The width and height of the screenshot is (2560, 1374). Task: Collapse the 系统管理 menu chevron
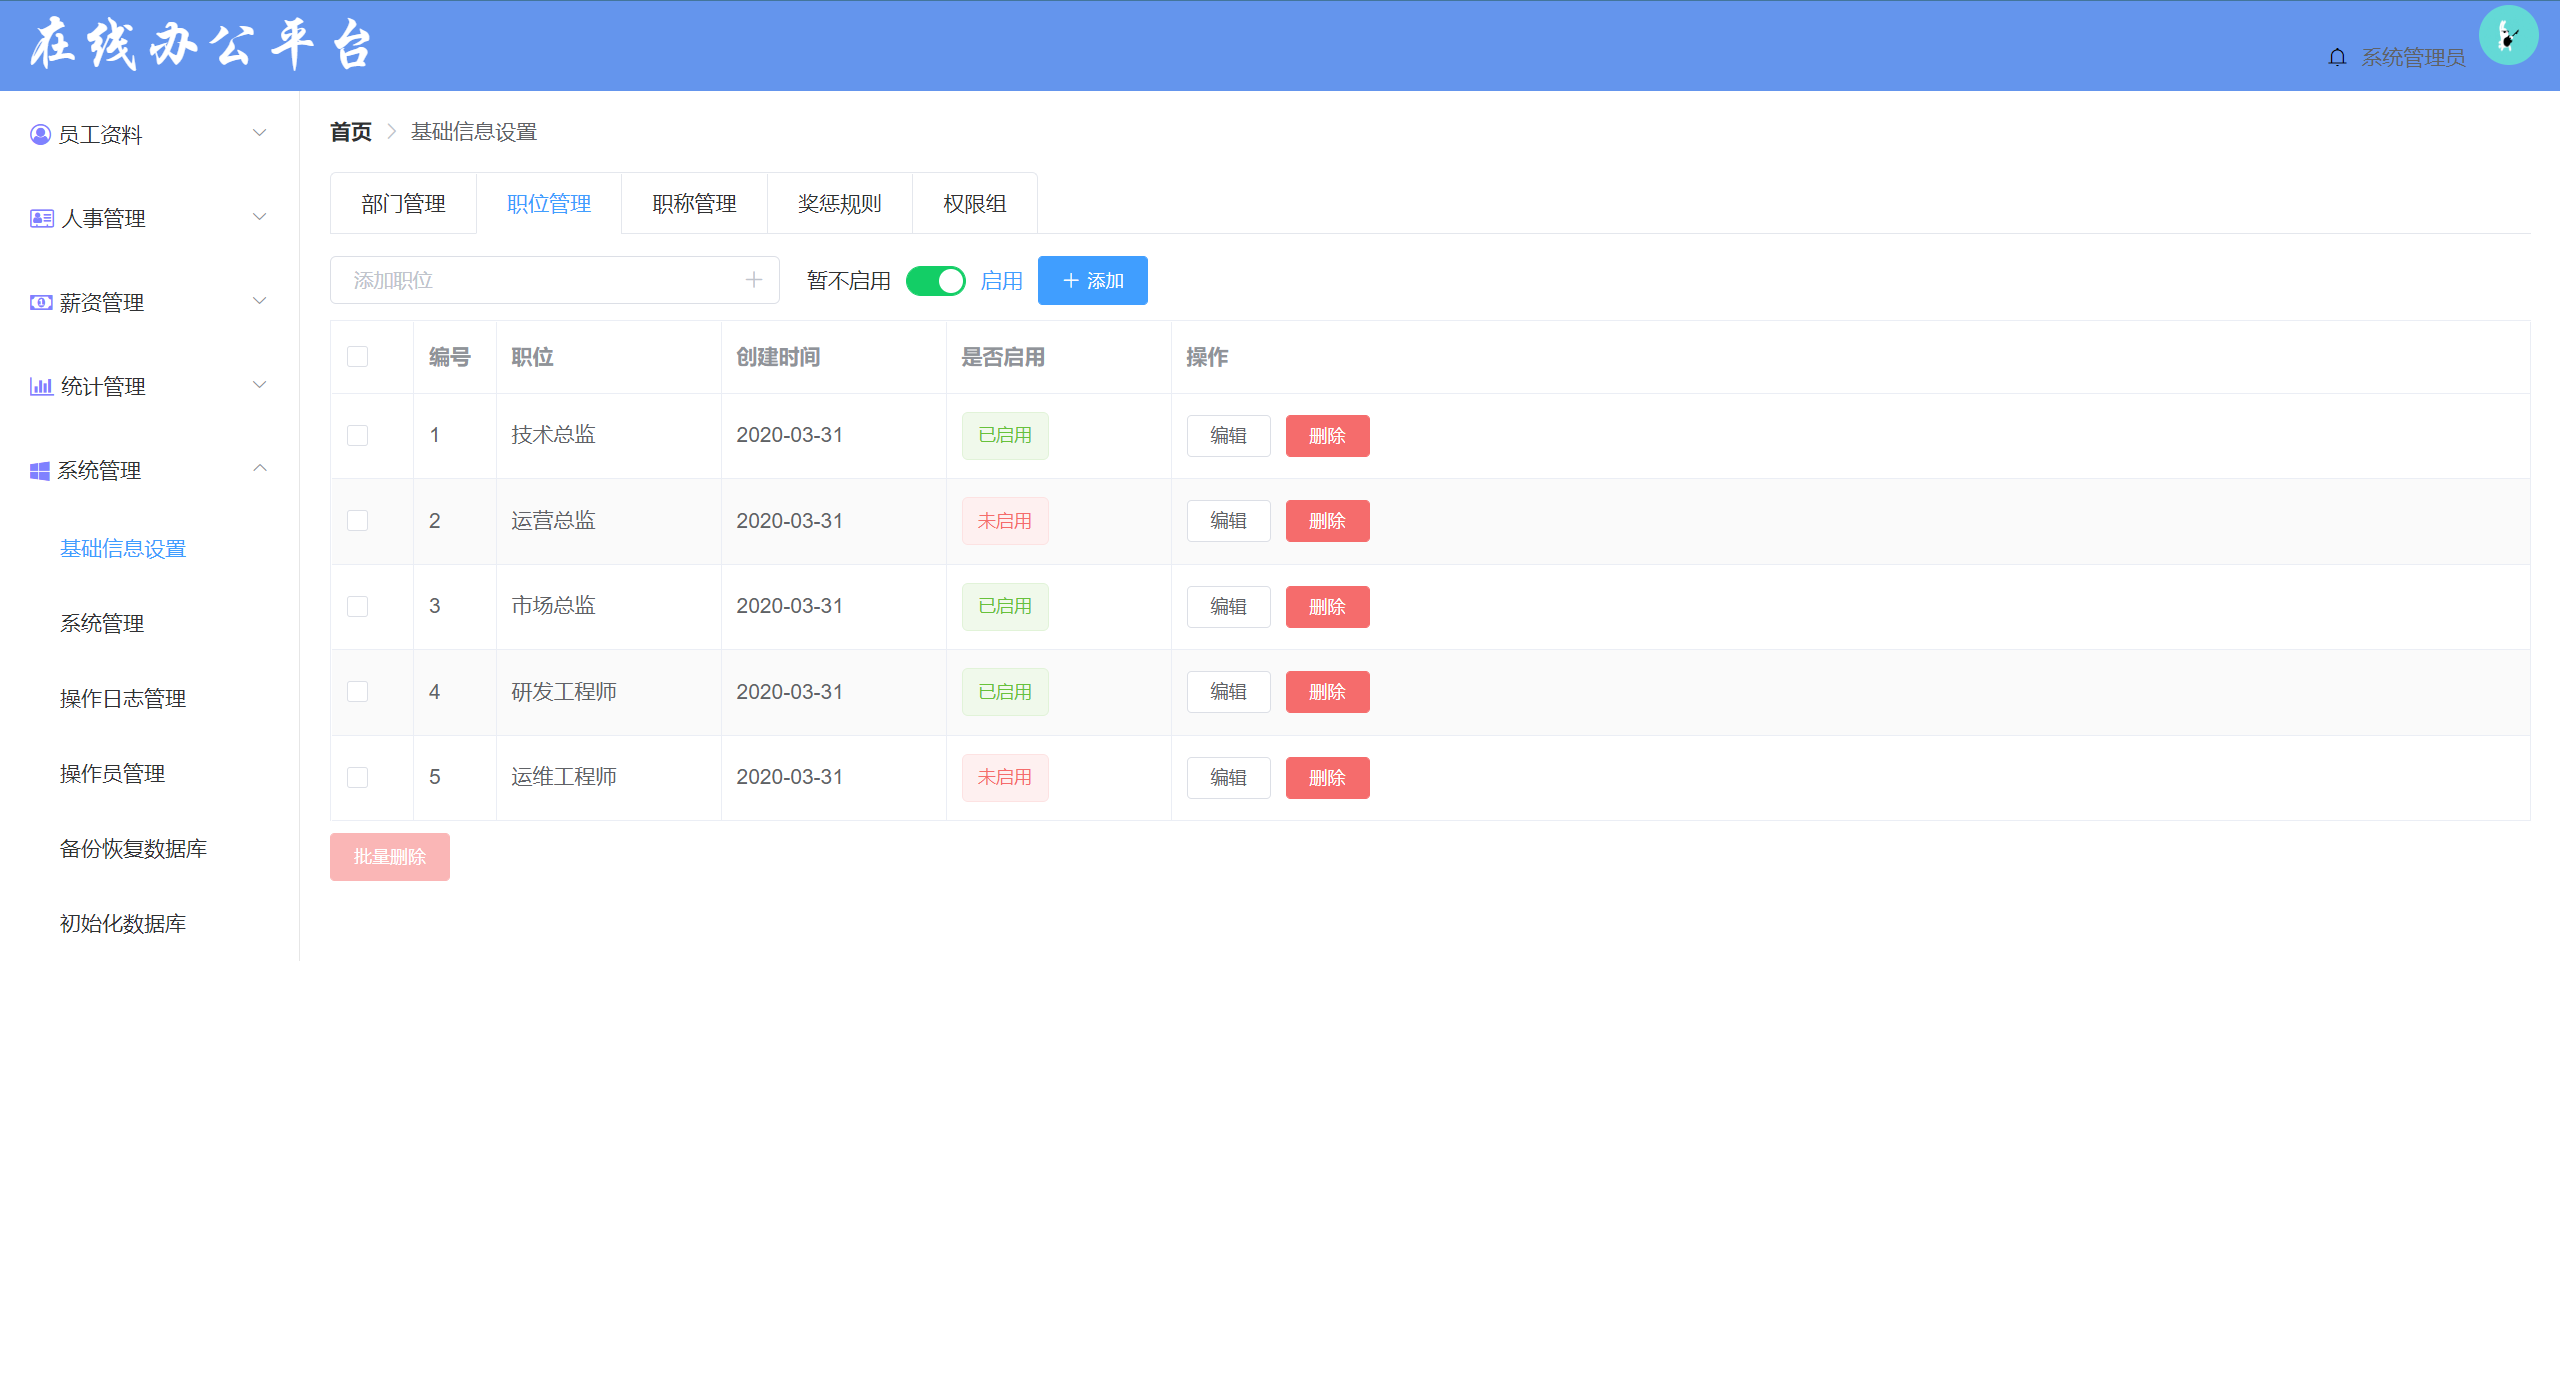click(x=260, y=468)
